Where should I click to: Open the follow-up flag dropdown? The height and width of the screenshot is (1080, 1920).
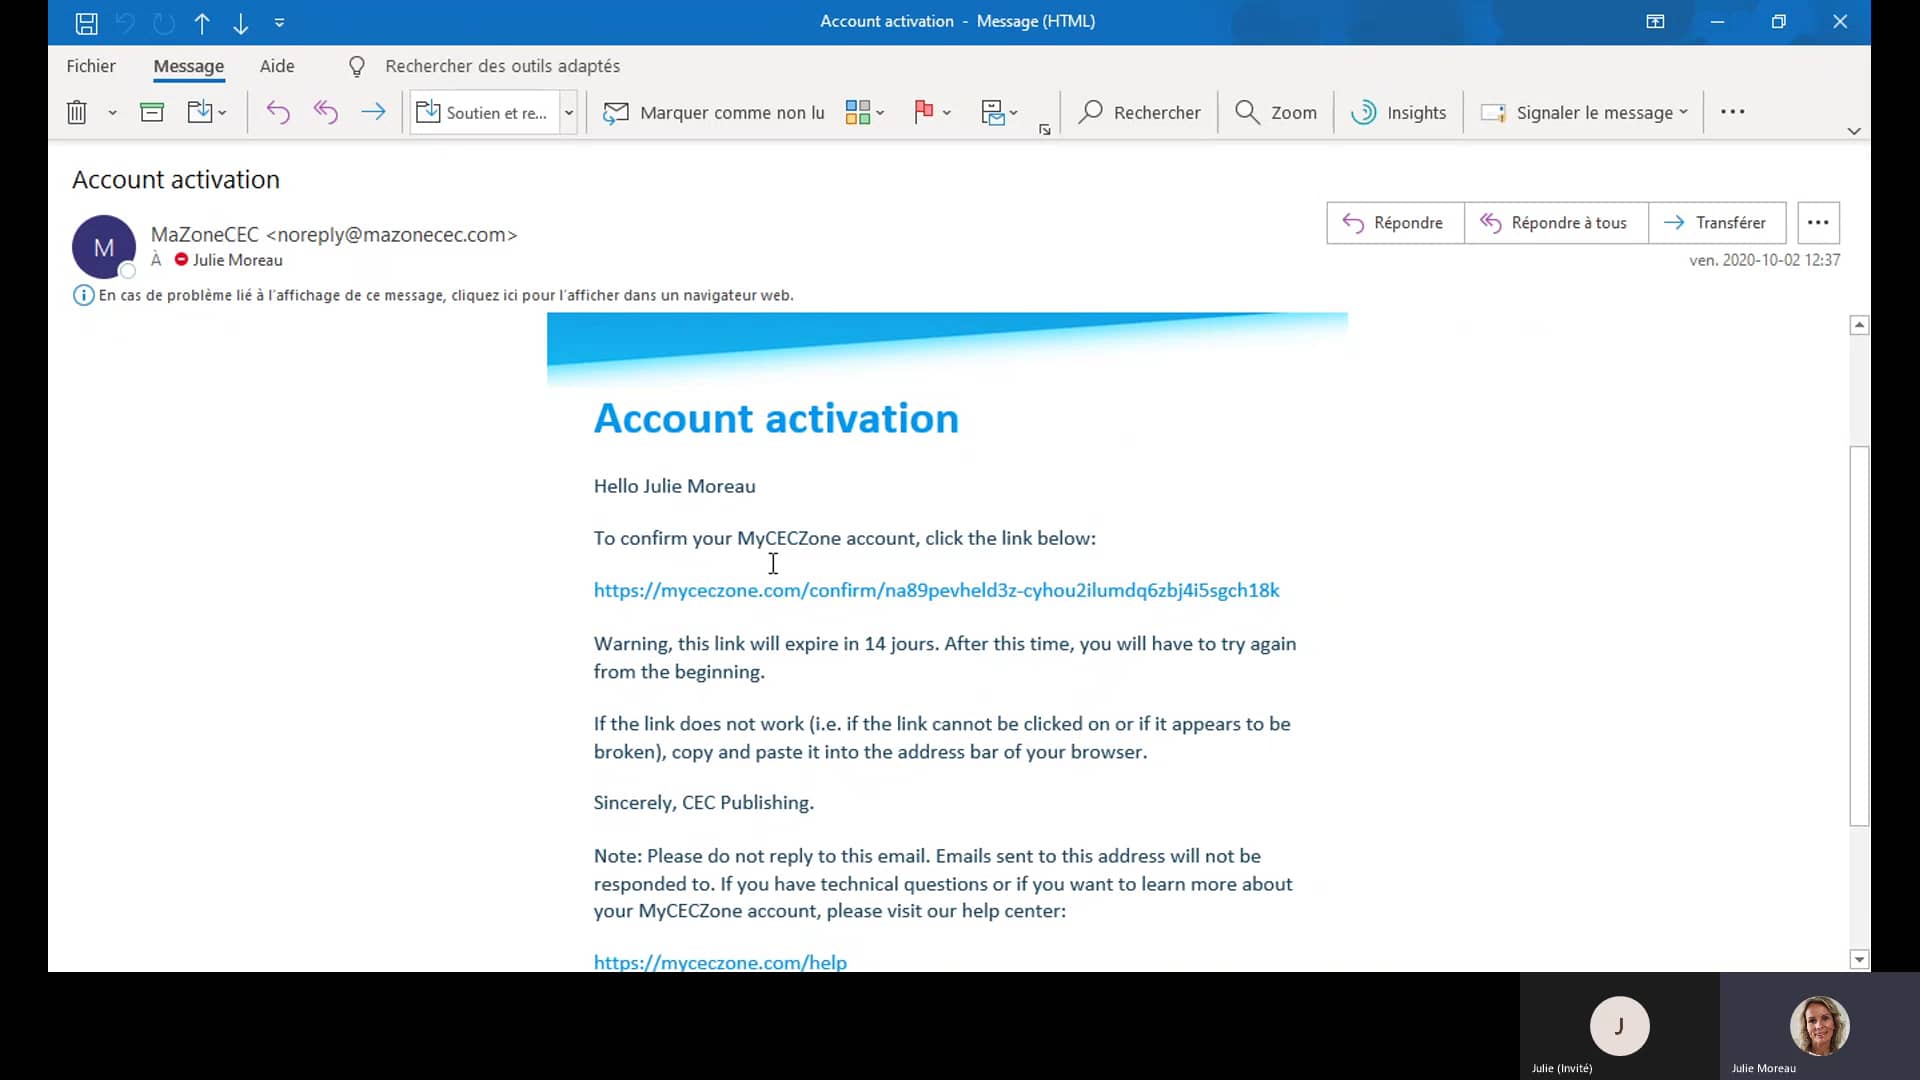pyautogui.click(x=946, y=112)
